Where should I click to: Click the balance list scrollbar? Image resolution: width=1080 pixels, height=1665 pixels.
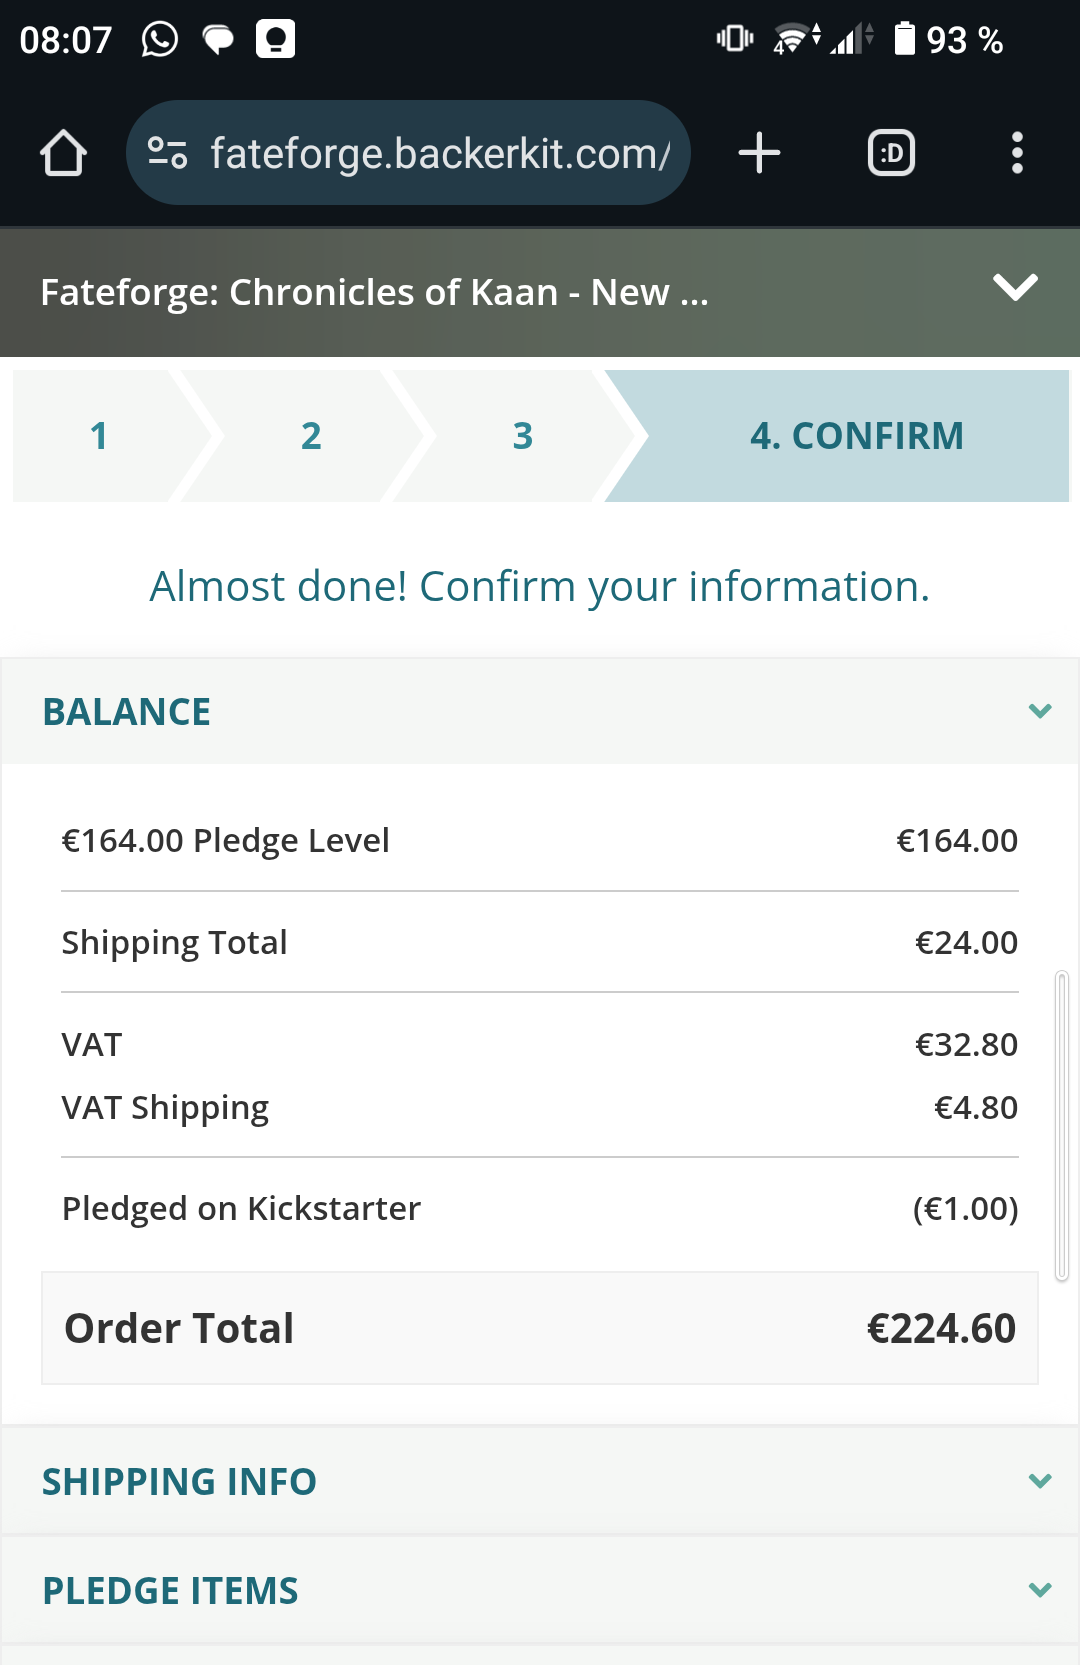[1062, 1125]
